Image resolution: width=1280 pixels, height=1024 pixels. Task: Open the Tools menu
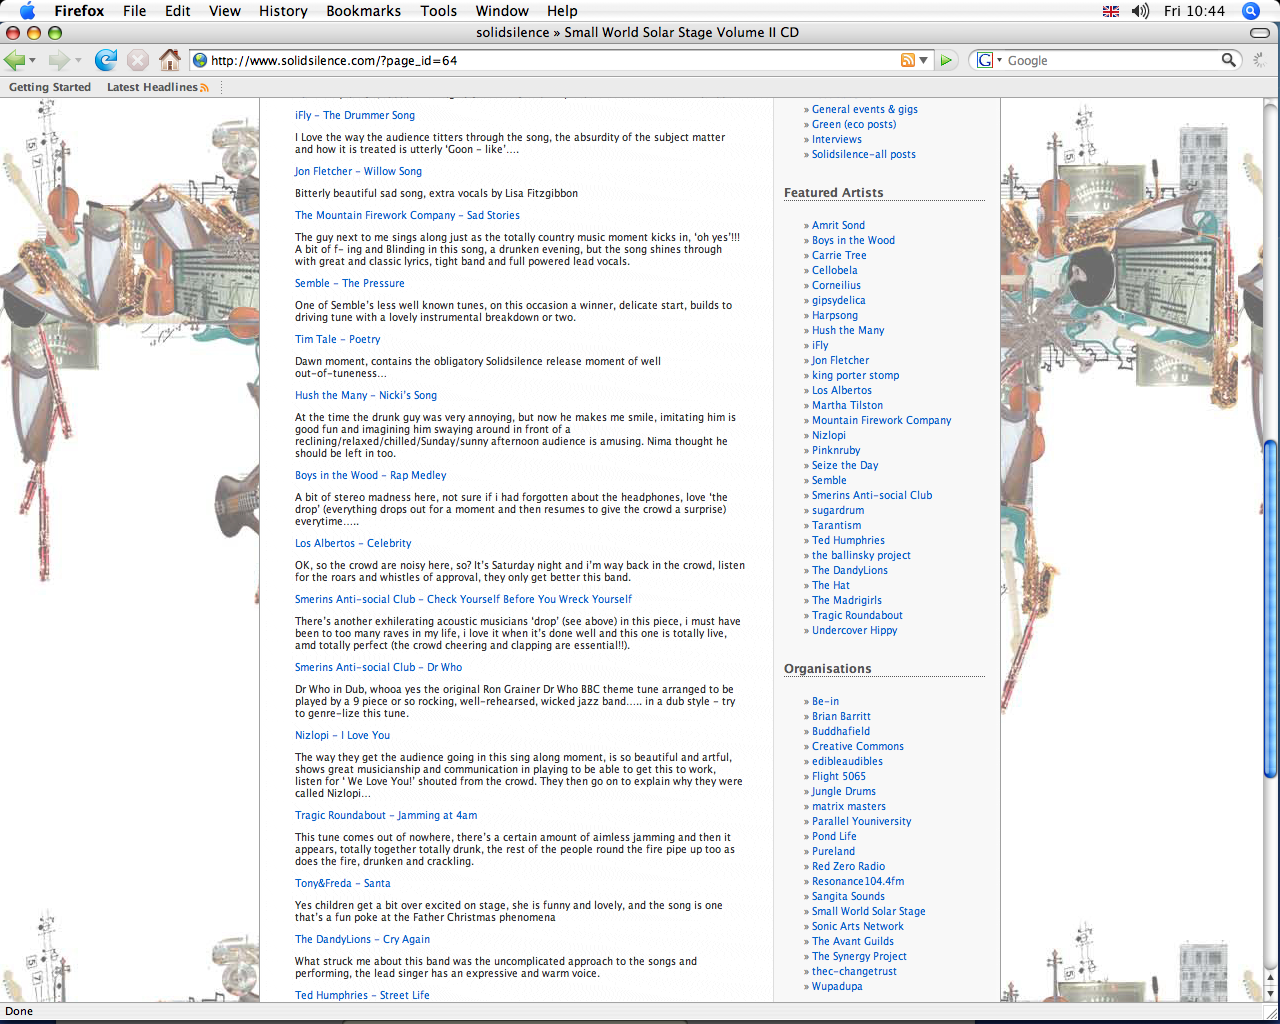[x=438, y=11]
